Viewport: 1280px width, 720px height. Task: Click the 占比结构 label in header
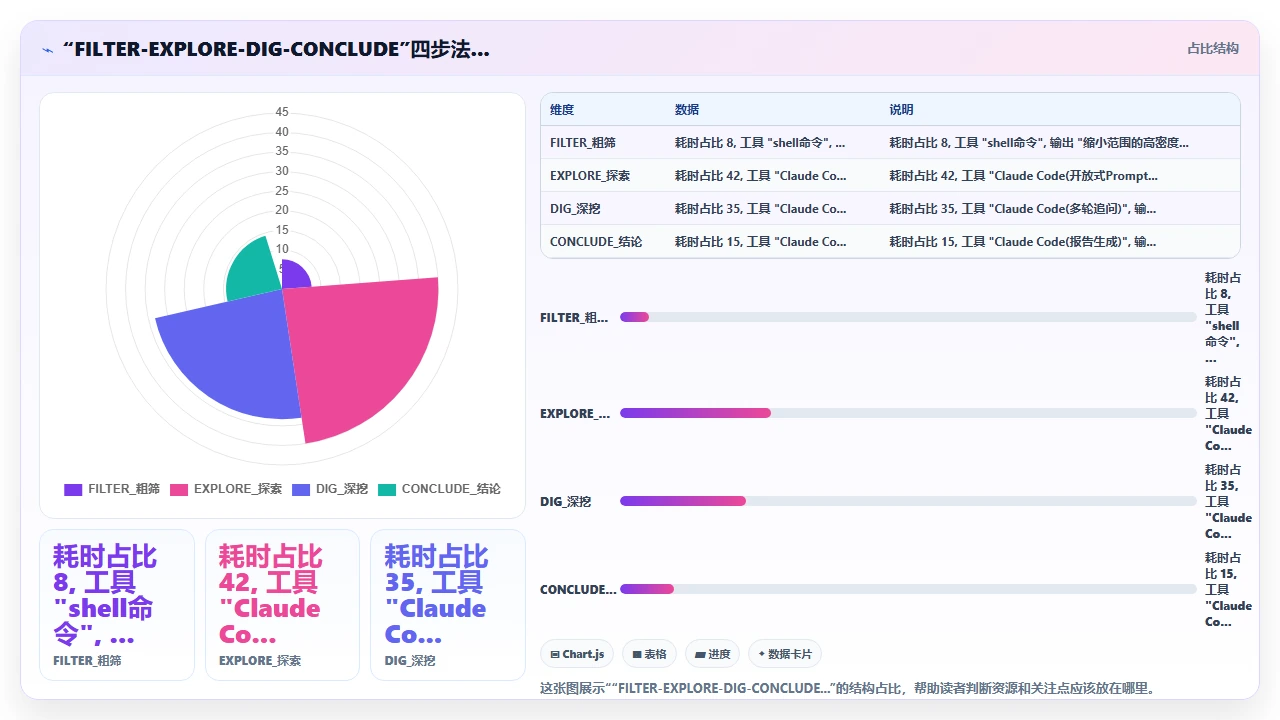coord(1213,48)
